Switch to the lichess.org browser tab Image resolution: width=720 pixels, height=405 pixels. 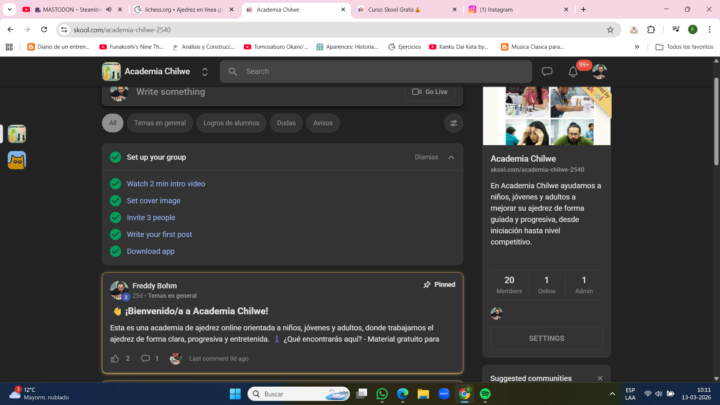click(x=184, y=9)
